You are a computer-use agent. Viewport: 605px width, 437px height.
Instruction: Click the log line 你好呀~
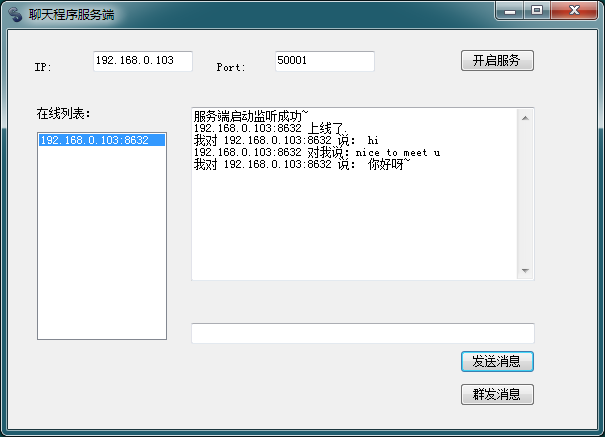pyautogui.click(x=302, y=164)
